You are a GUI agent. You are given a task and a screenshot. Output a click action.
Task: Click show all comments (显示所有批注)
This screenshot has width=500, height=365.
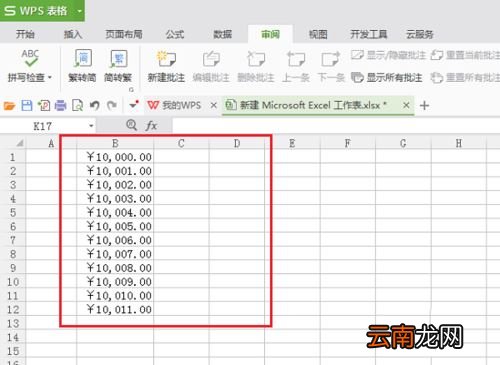click(x=387, y=78)
